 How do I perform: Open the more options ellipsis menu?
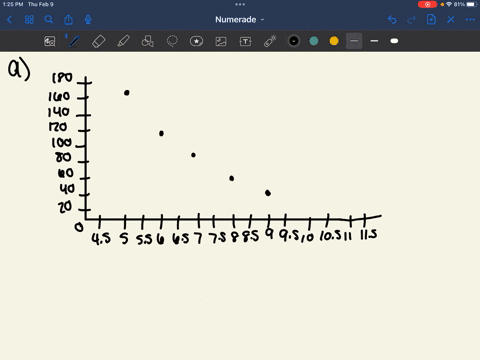[x=470, y=20]
